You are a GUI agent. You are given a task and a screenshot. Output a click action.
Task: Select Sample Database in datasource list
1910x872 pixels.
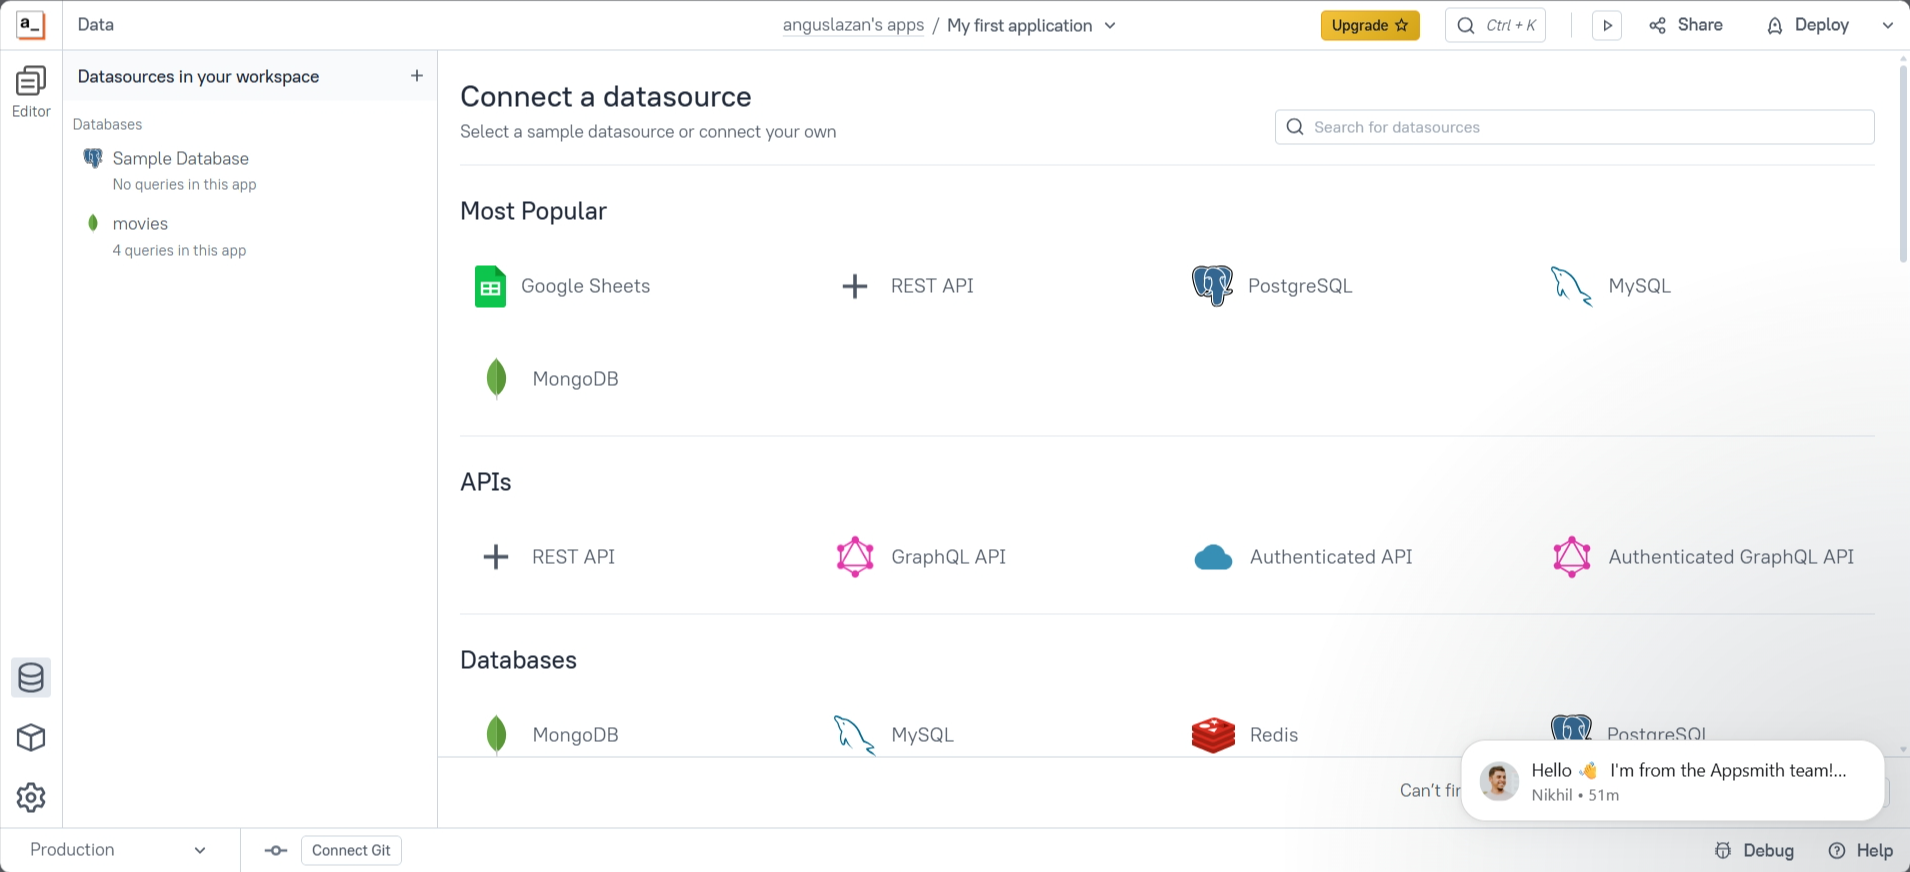pyautogui.click(x=180, y=159)
